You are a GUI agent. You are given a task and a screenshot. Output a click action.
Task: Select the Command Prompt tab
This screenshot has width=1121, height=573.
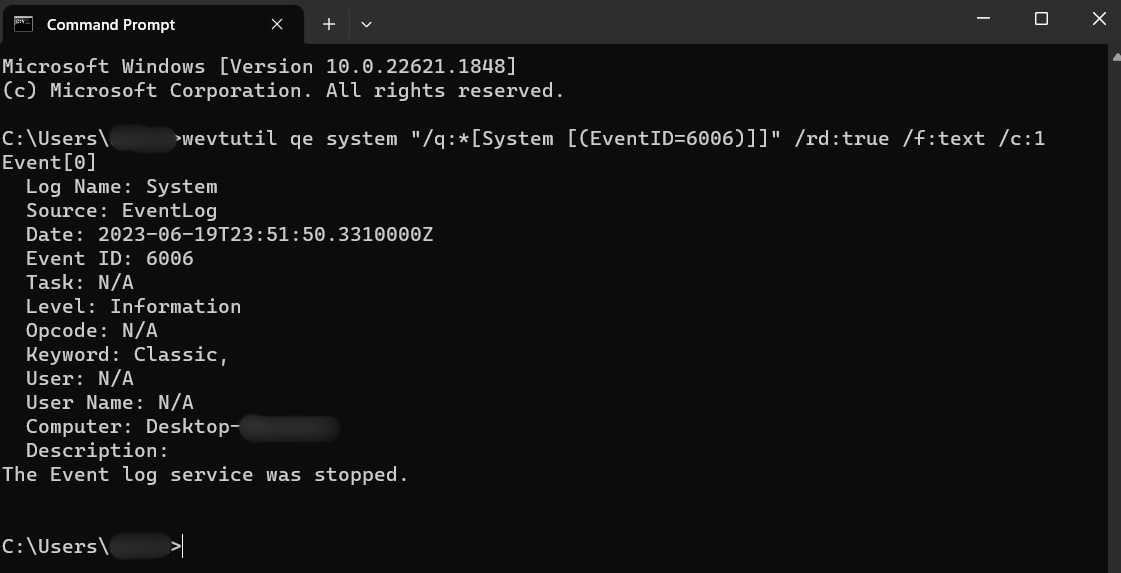pyautogui.click(x=111, y=24)
